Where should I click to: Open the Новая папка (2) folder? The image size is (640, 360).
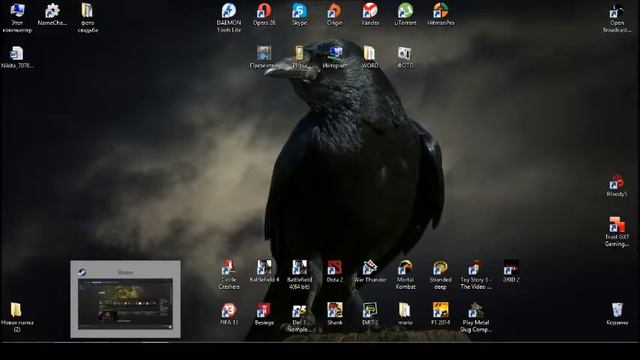[x=17, y=317]
